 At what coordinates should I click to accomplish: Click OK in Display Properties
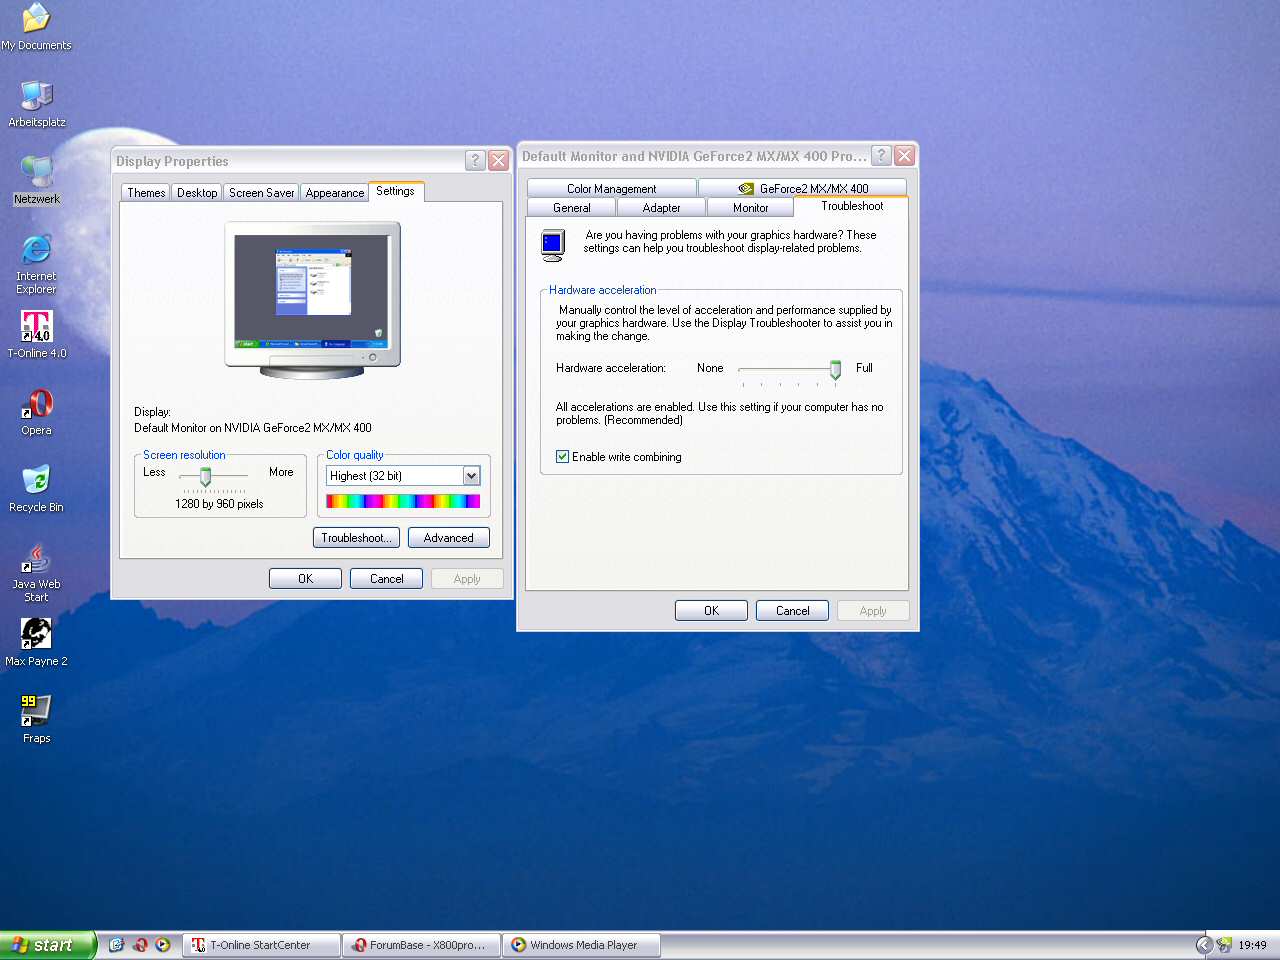pos(305,579)
